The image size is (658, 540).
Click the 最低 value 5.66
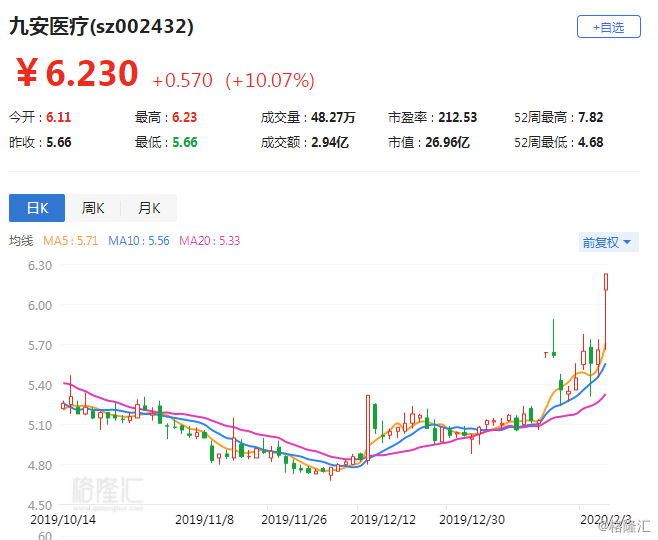pos(184,142)
